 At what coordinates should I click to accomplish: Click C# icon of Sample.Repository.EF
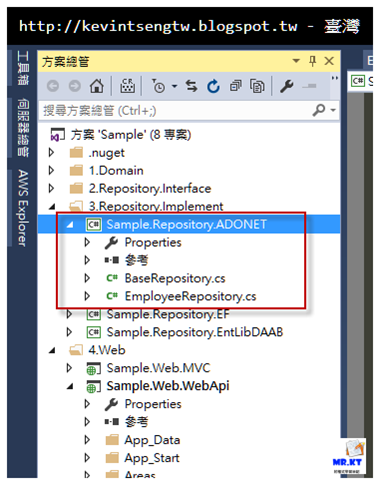tap(93, 314)
